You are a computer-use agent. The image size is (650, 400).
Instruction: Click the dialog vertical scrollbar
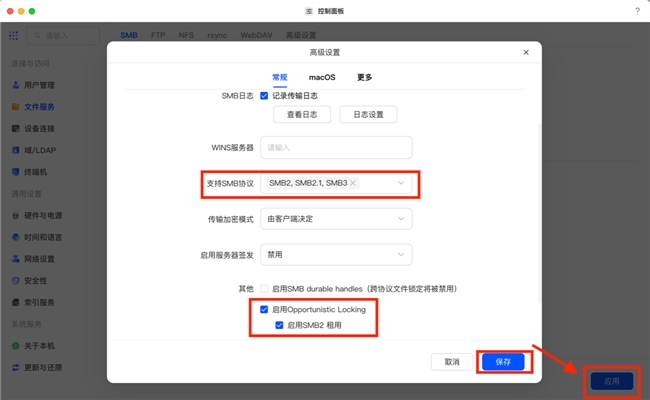tap(539, 213)
